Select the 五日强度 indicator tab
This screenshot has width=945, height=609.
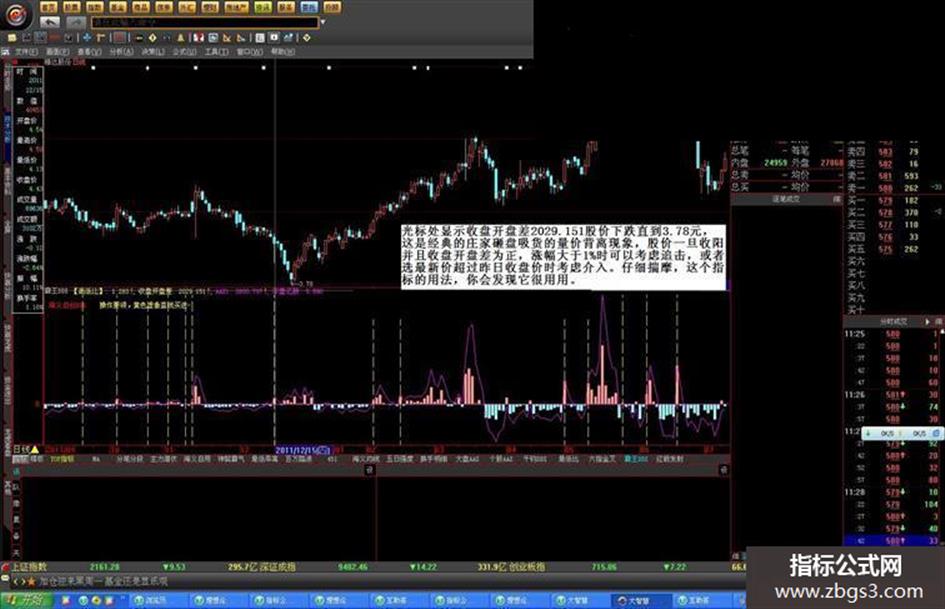pos(400,459)
